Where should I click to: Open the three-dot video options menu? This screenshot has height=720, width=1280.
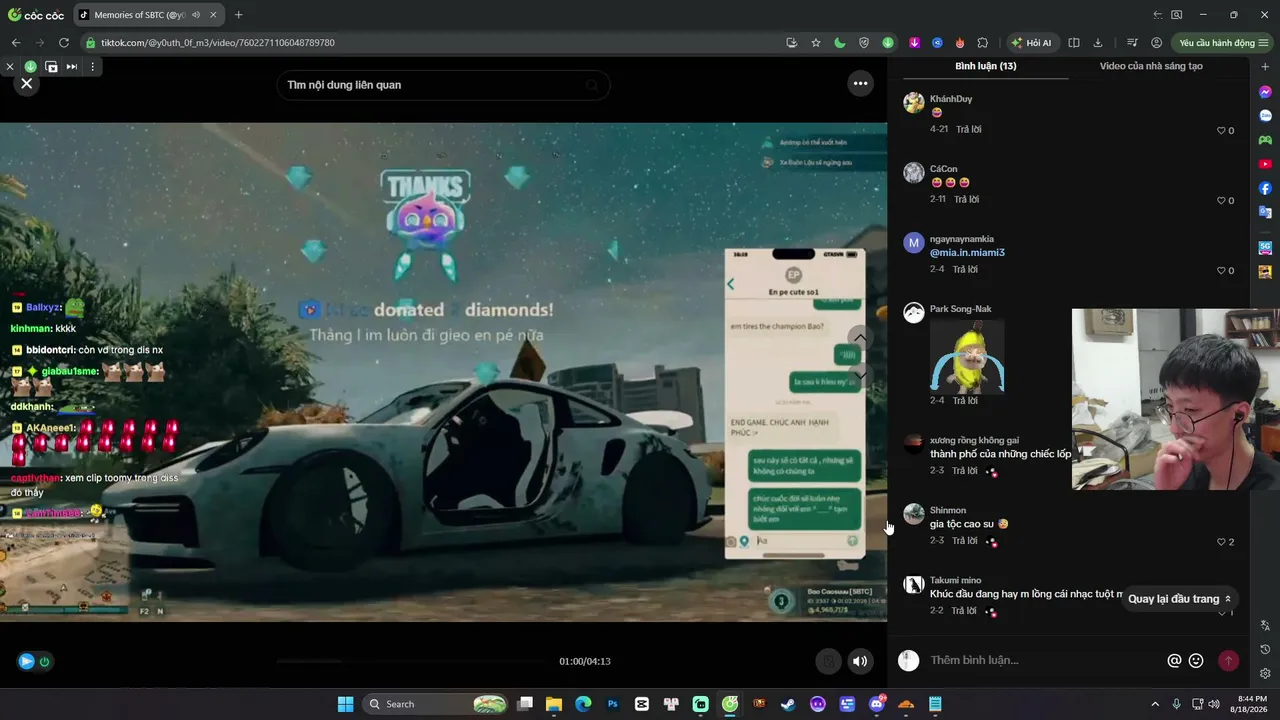[x=860, y=84]
